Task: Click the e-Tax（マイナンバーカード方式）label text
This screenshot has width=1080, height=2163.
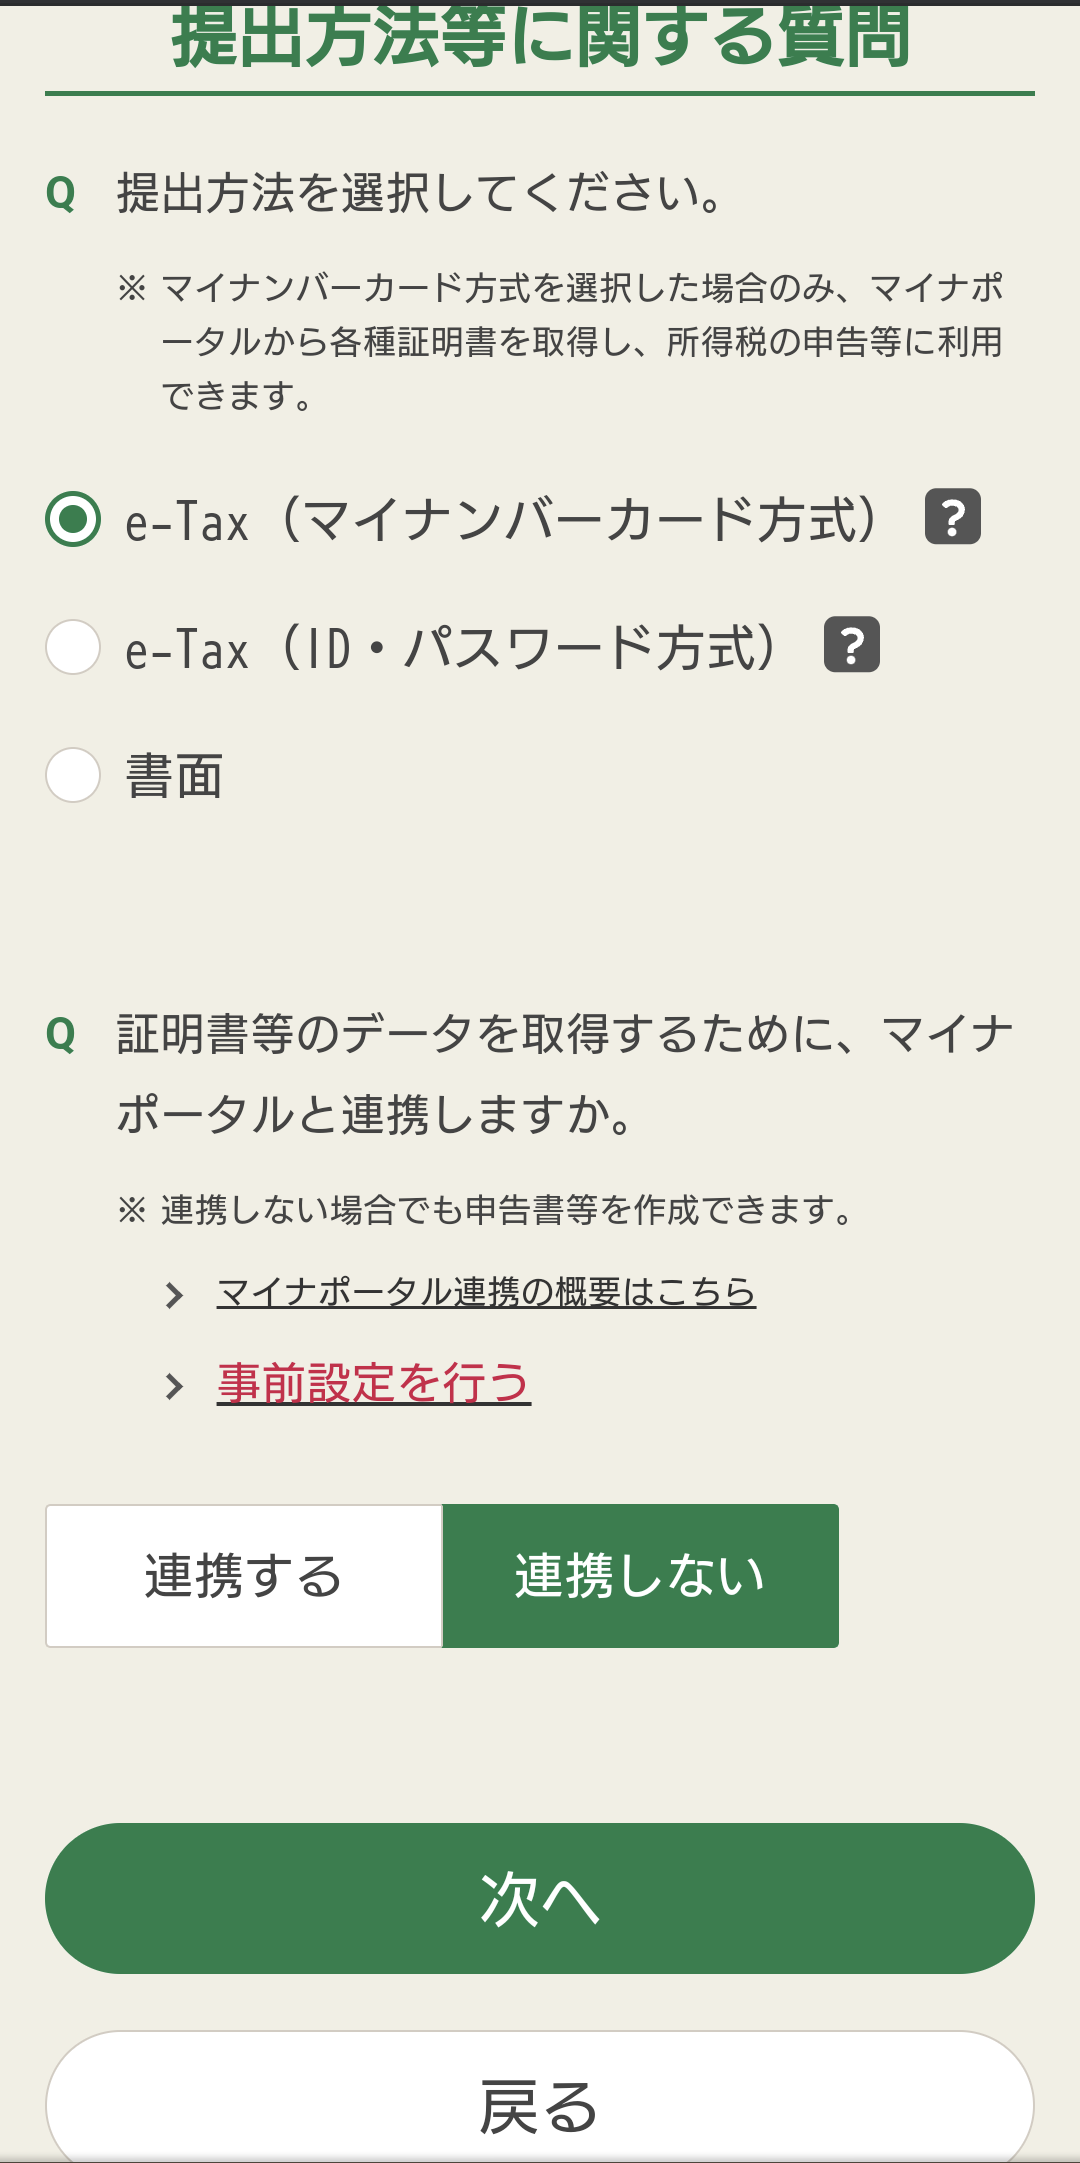Action: (x=500, y=521)
